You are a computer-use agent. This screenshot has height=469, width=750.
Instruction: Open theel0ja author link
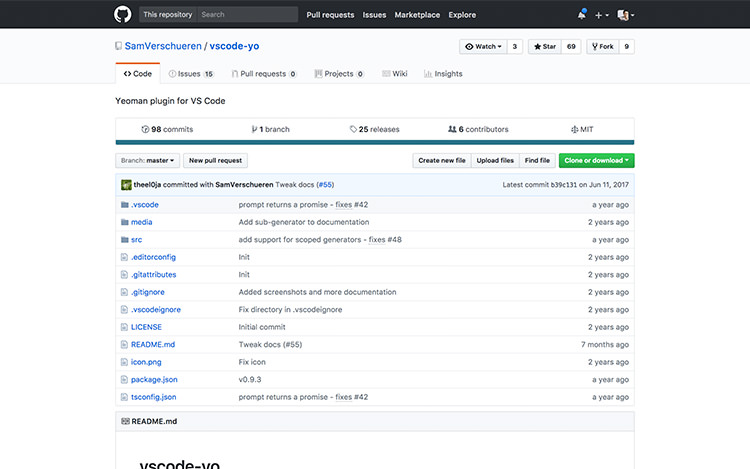(x=147, y=185)
